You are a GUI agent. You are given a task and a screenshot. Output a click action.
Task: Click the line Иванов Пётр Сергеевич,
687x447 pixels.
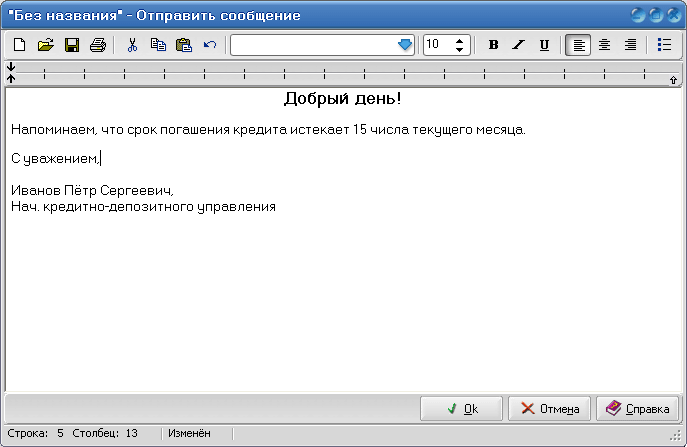(92, 190)
